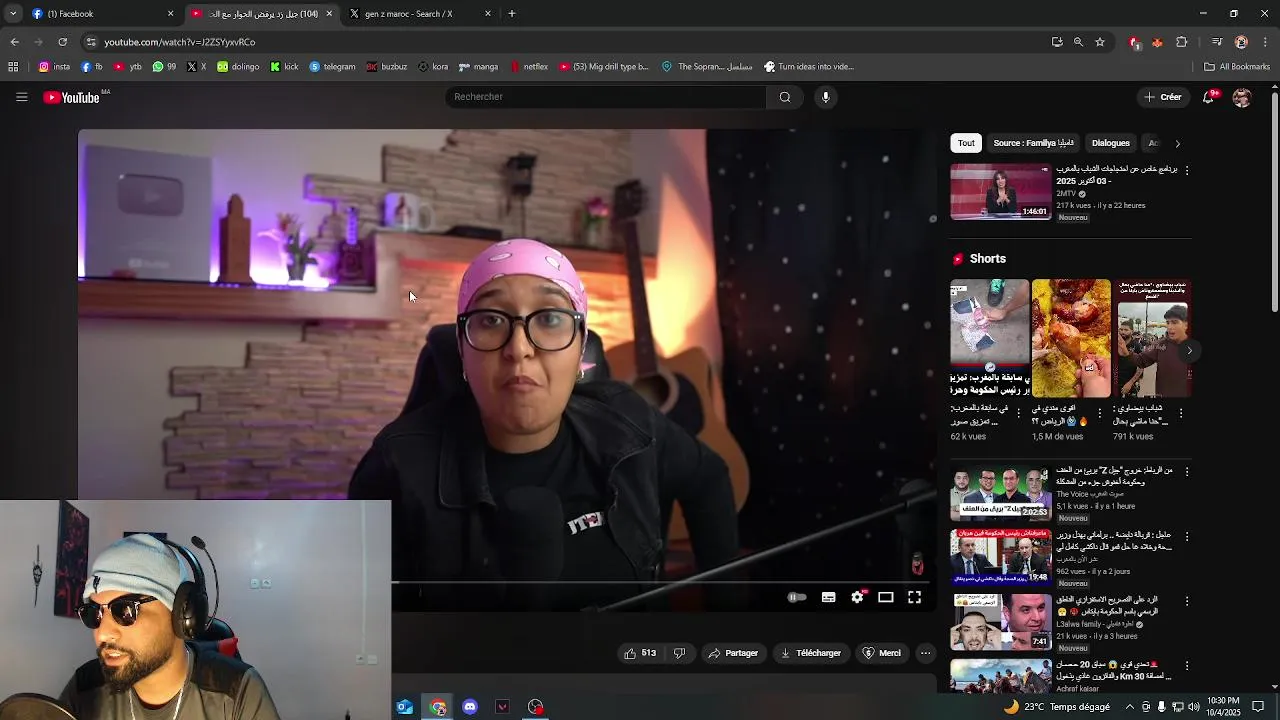Open Windows notification center icon
The width and height of the screenshot is (1280, 720).
pos(1259,707)
